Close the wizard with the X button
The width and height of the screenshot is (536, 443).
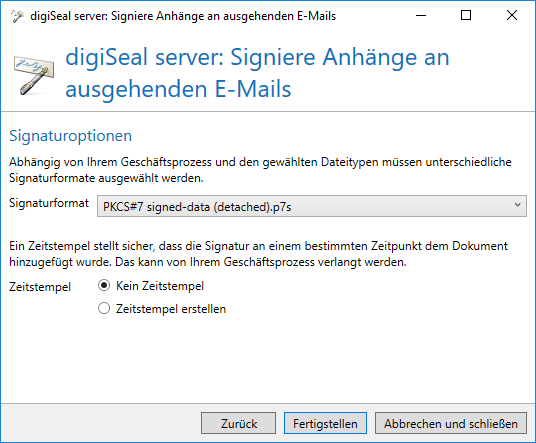point(512,15)
